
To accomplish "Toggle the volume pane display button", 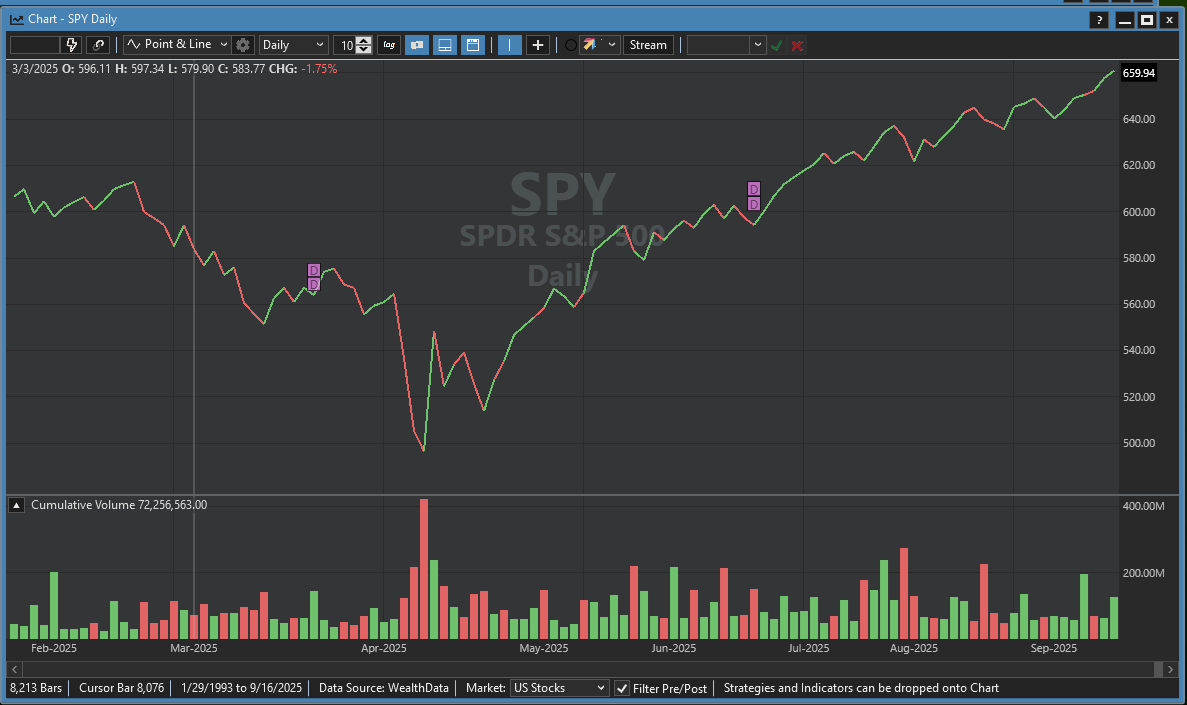I will coord(445,45).
